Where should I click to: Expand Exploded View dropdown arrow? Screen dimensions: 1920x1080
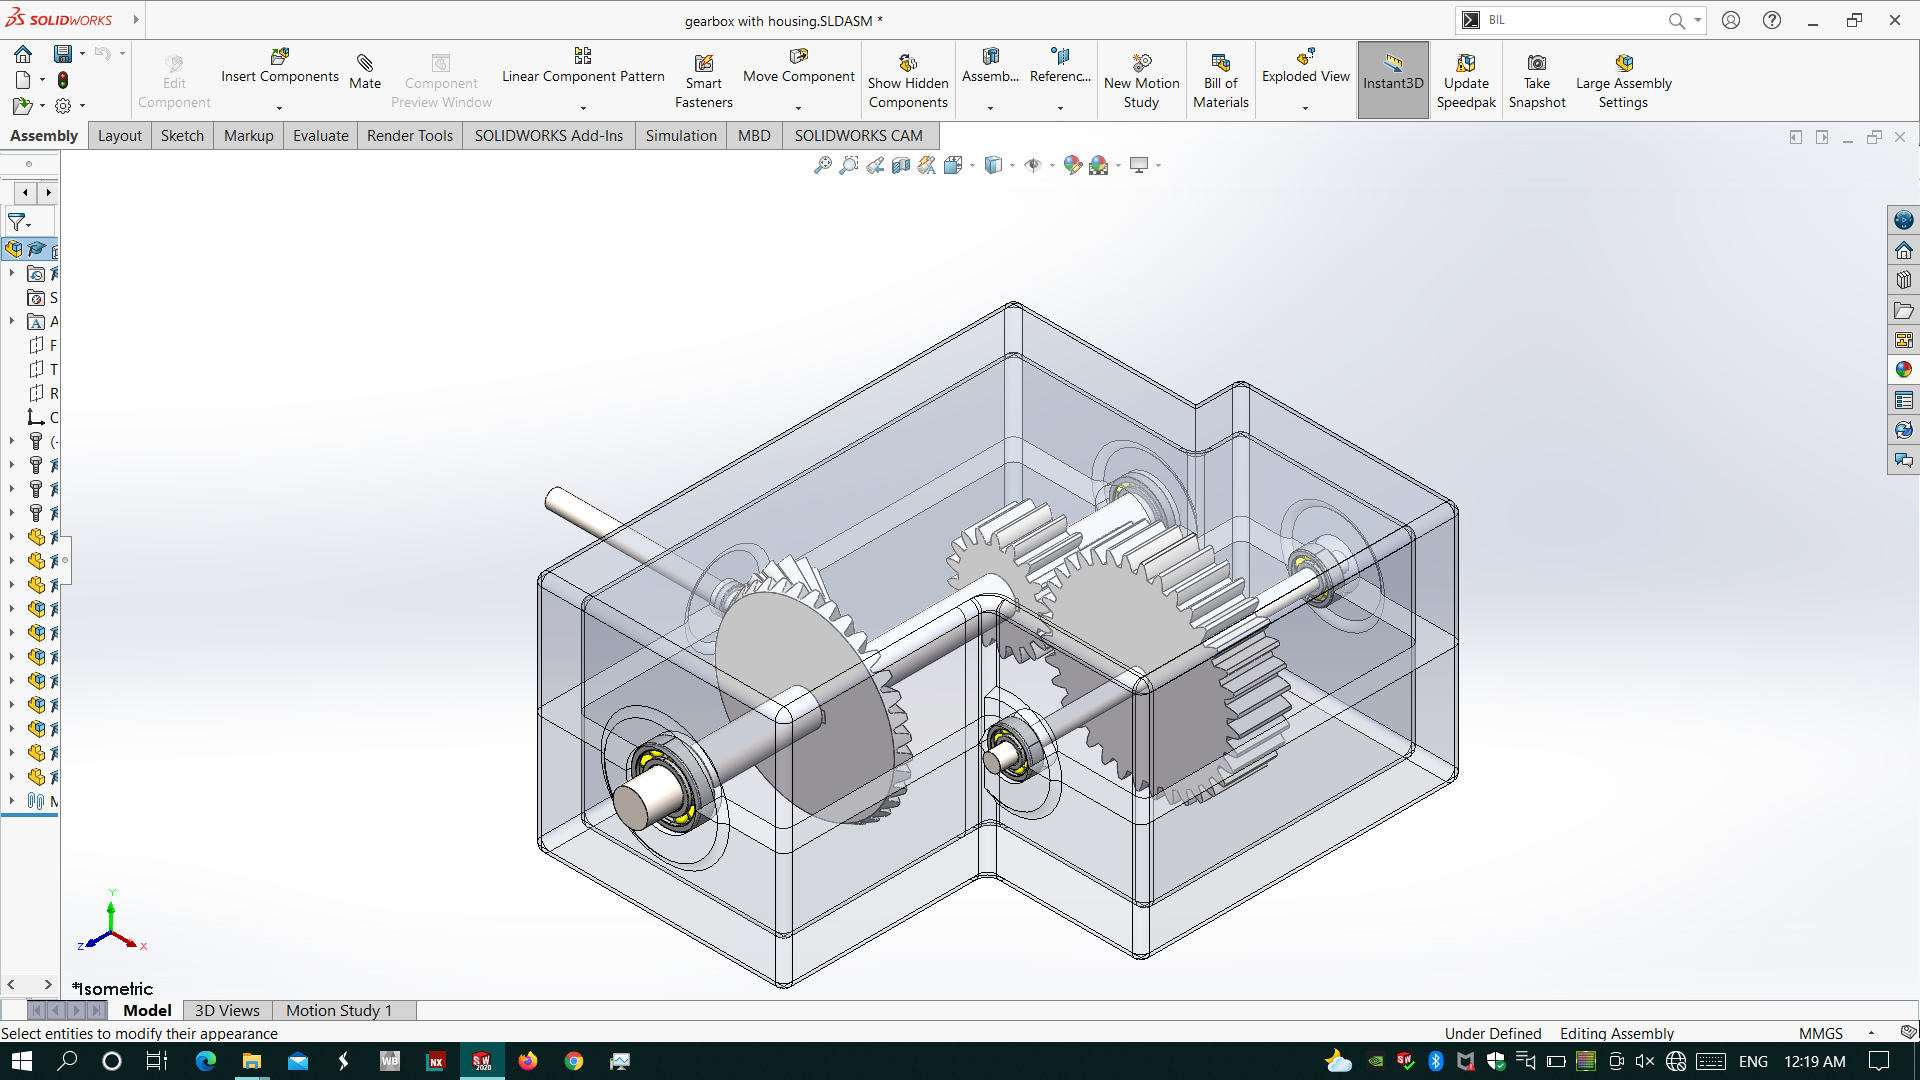[1305, 107]
